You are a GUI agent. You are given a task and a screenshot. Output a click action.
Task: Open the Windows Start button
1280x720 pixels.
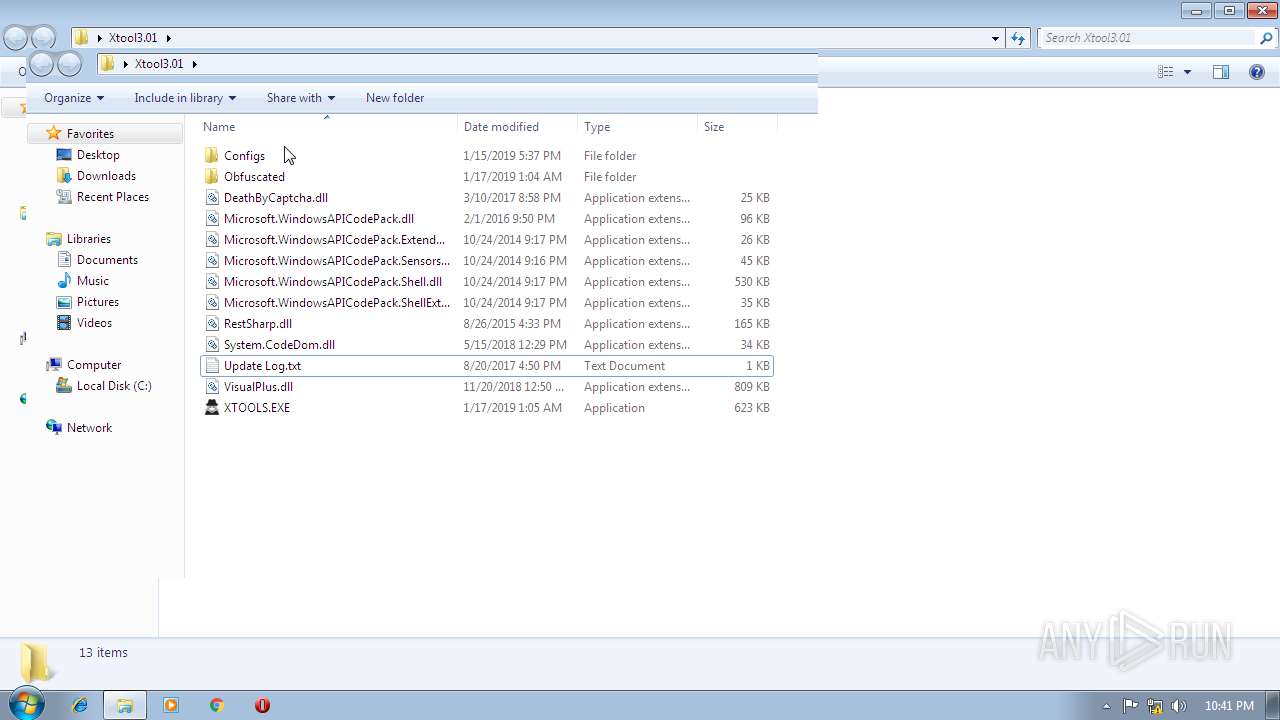pos(26,705)
